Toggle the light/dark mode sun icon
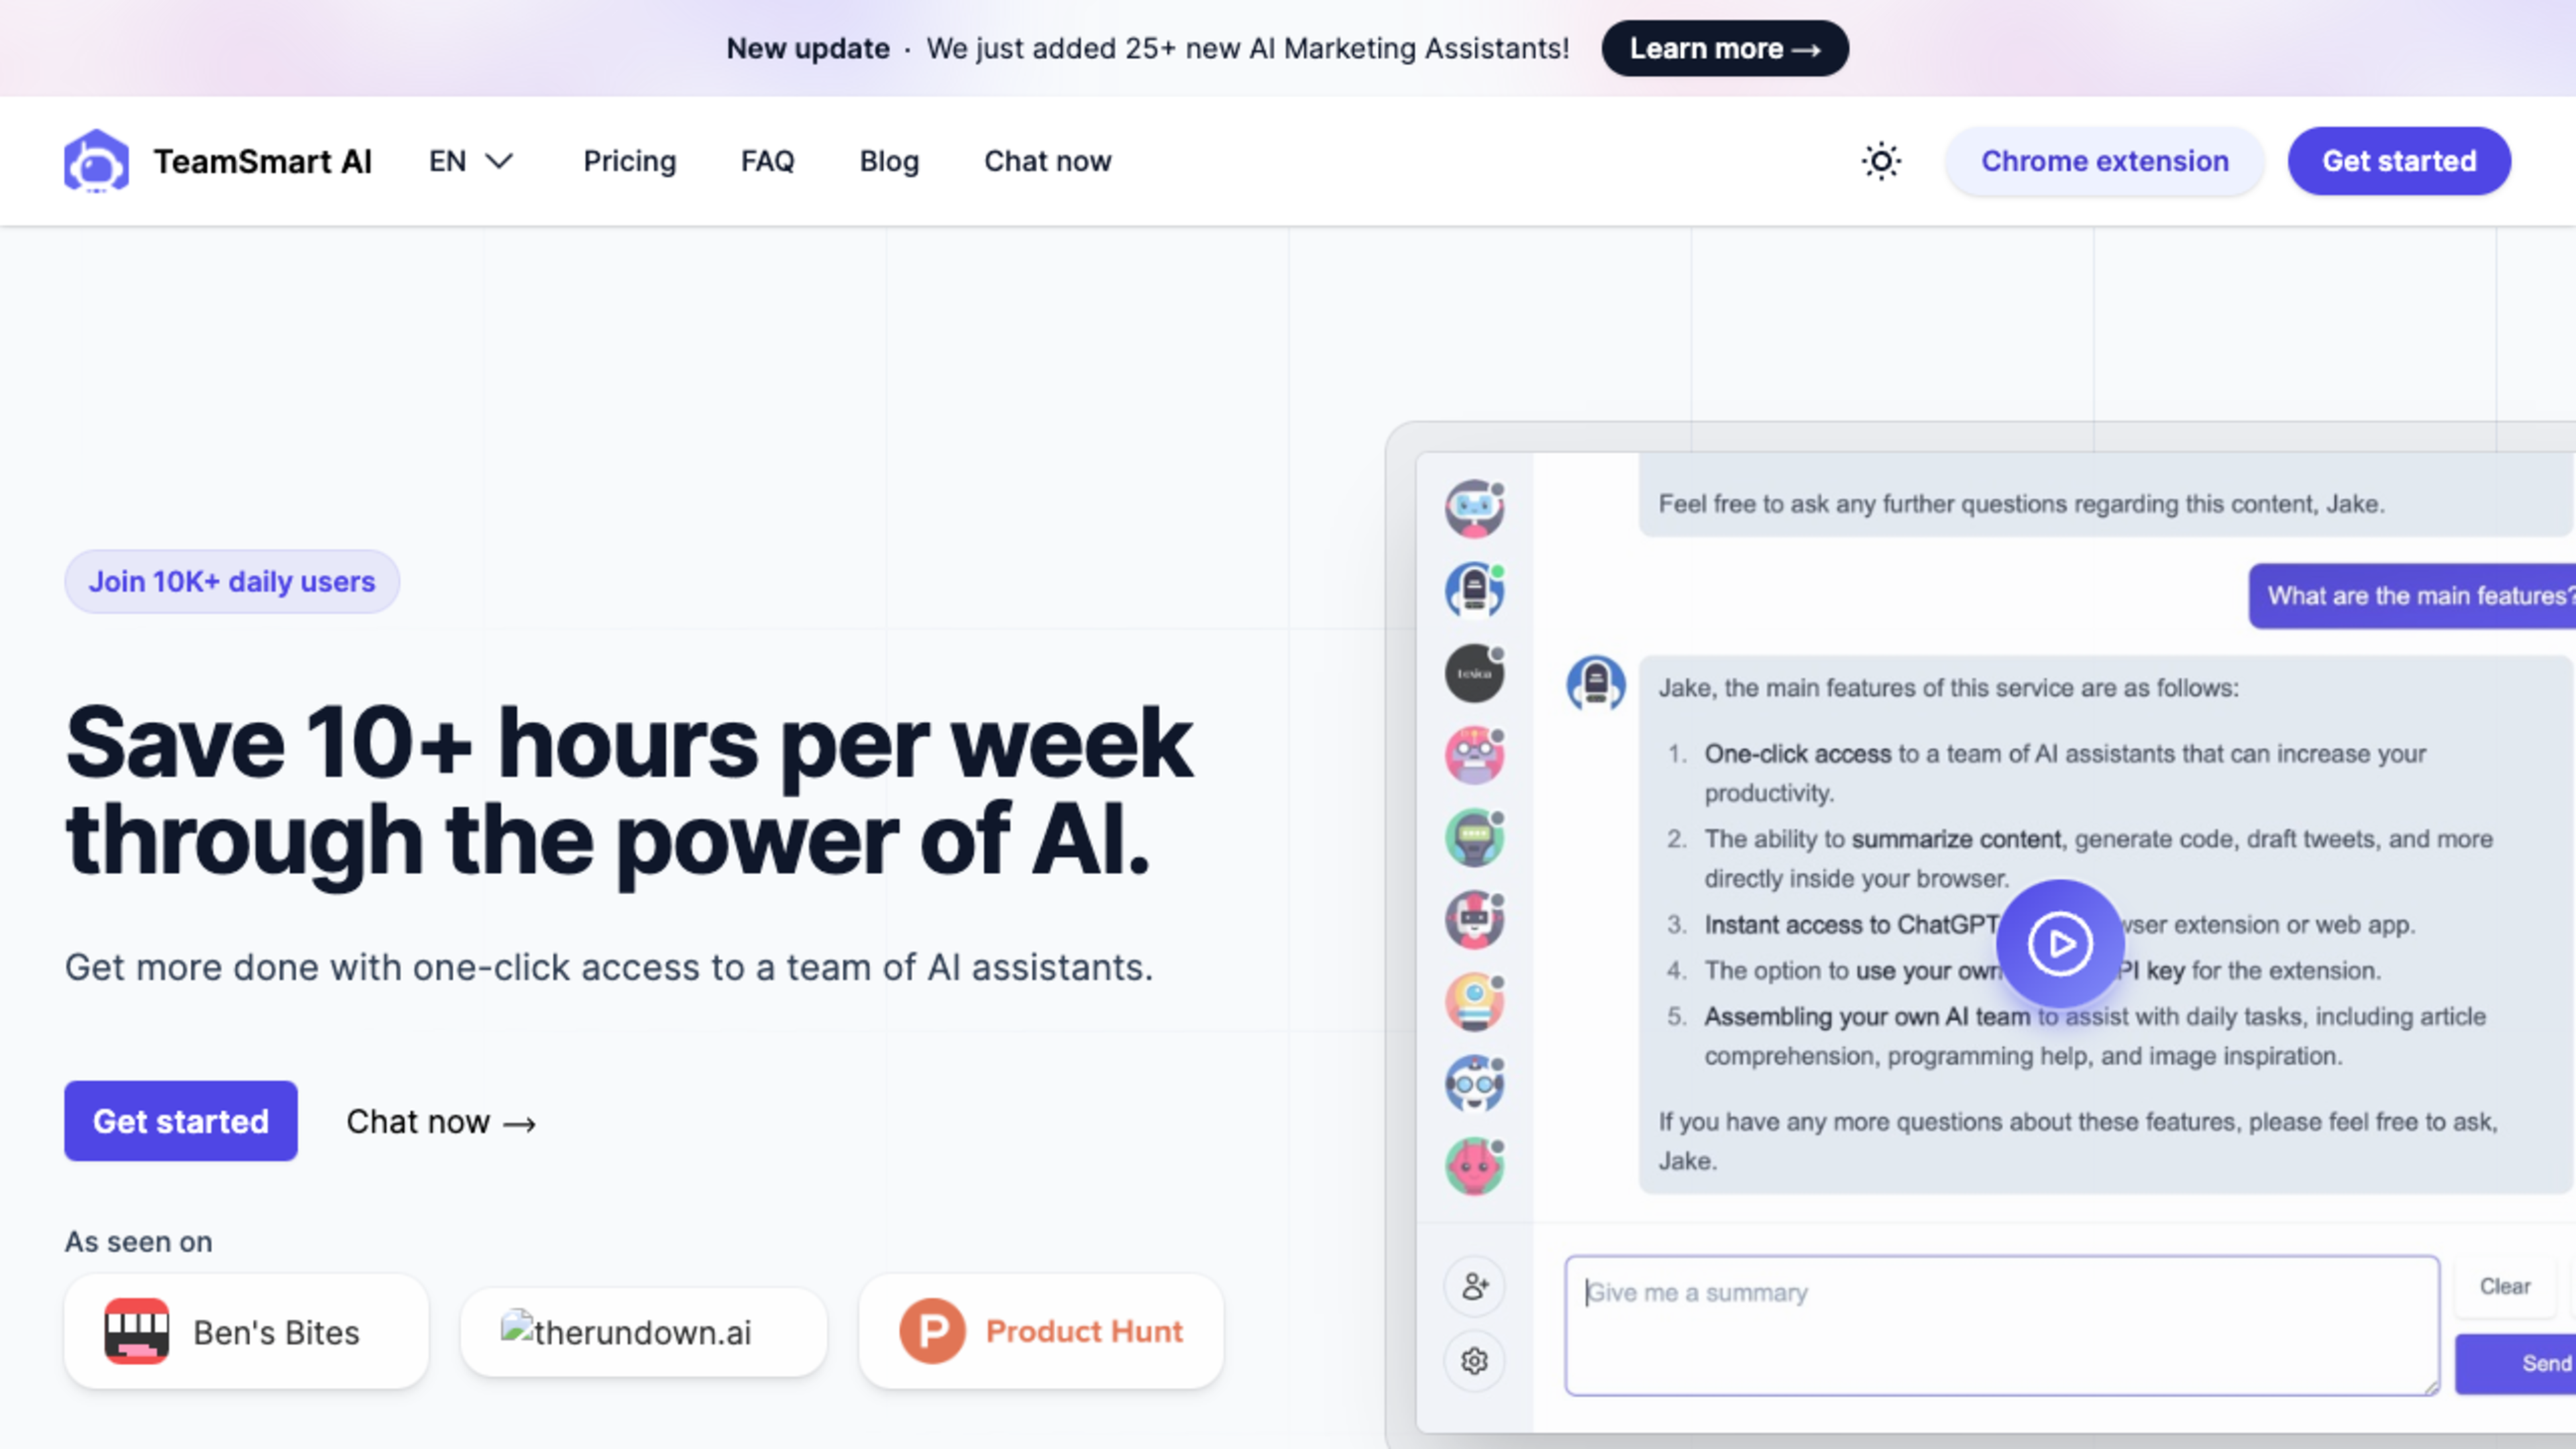This screenshot has height=1449, width=2576. [x=1882, y=161]
